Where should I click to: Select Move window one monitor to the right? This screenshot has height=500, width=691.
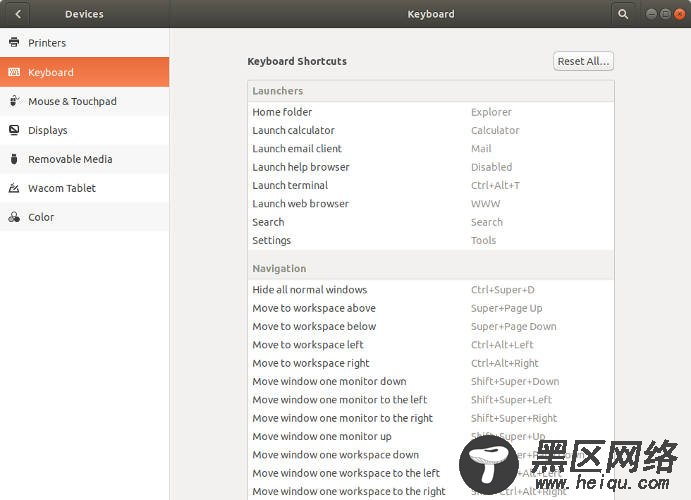click(x=431, y=419)
